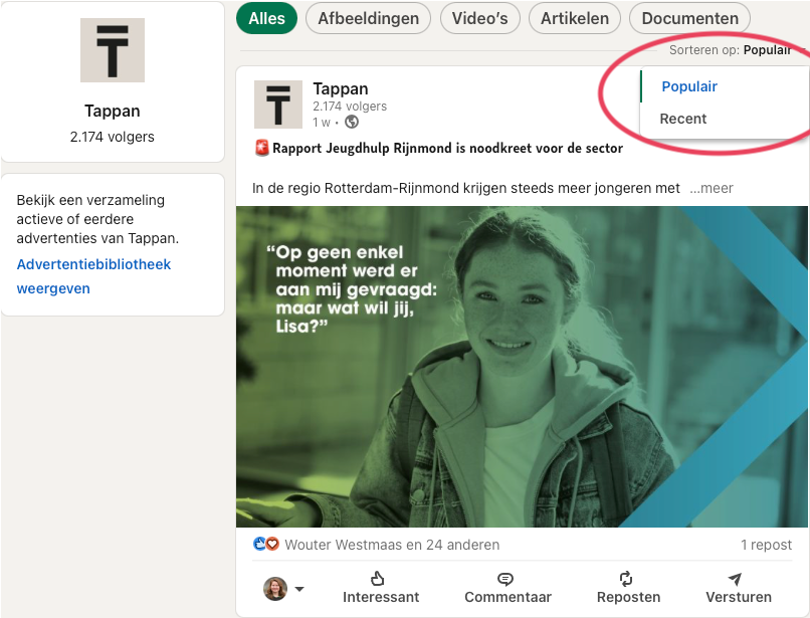Select the Documenten filter chip

coord(689,18)
